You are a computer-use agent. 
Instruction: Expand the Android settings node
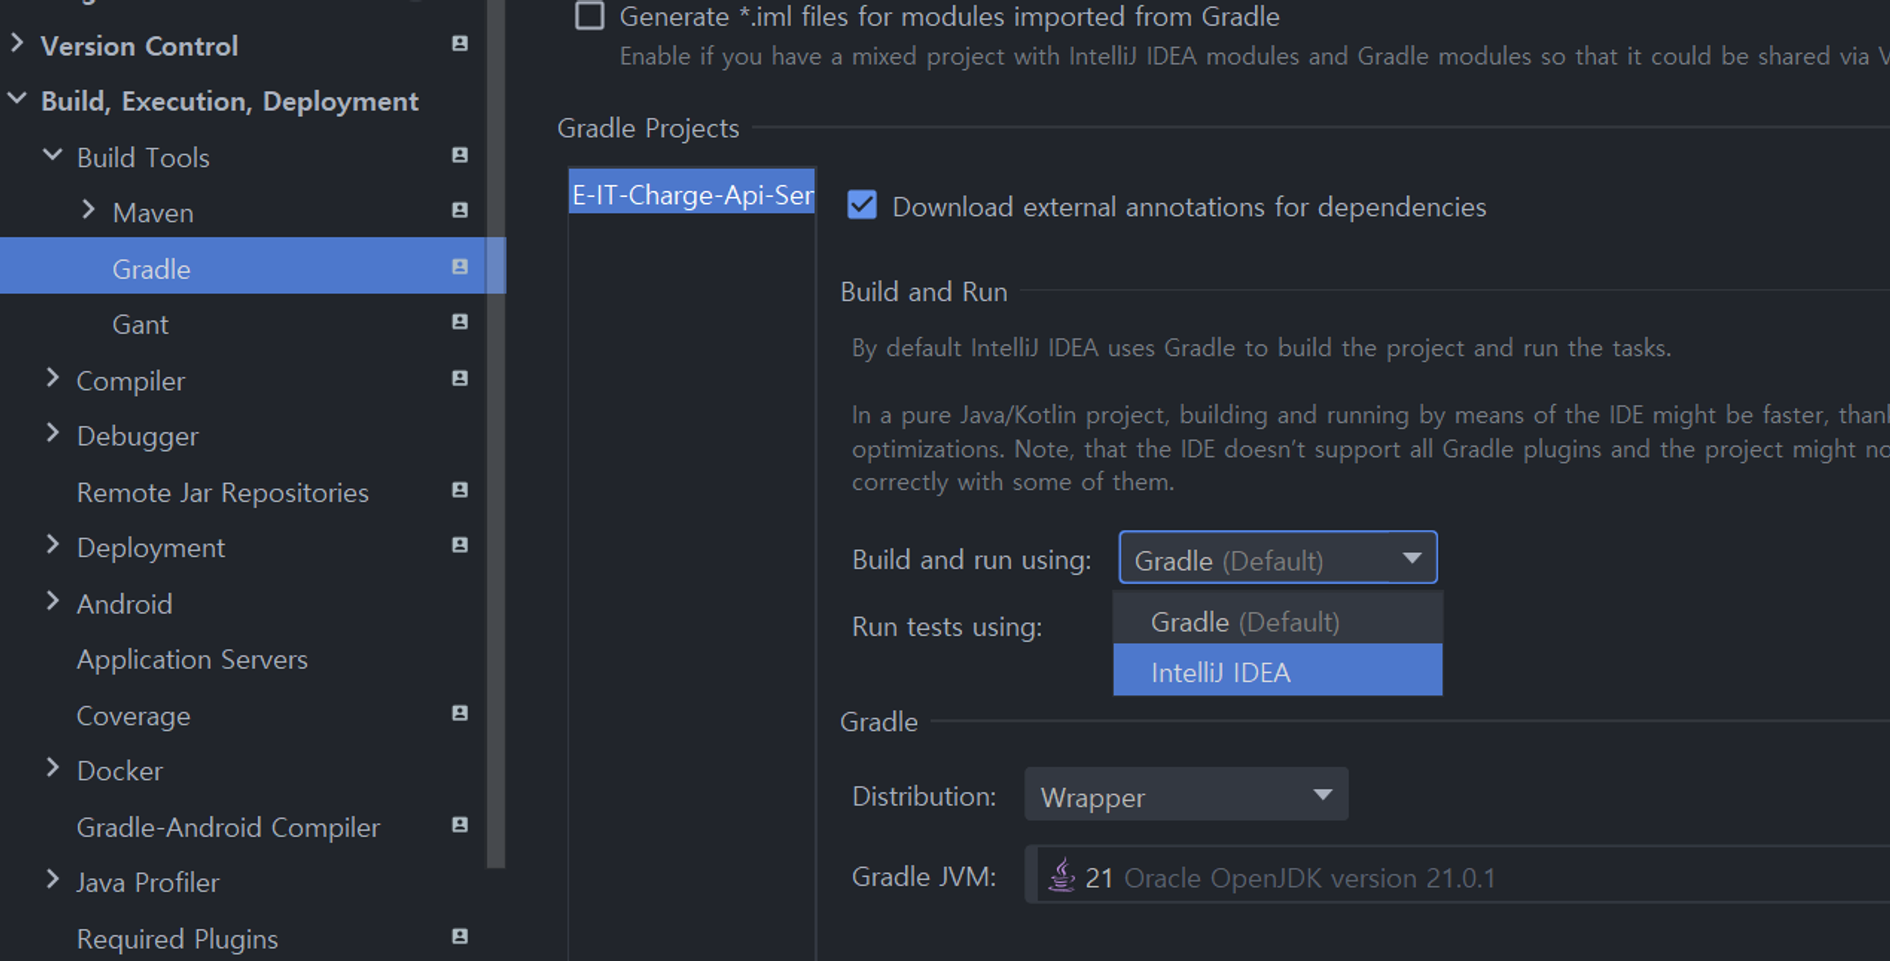(x=52, y=600)
